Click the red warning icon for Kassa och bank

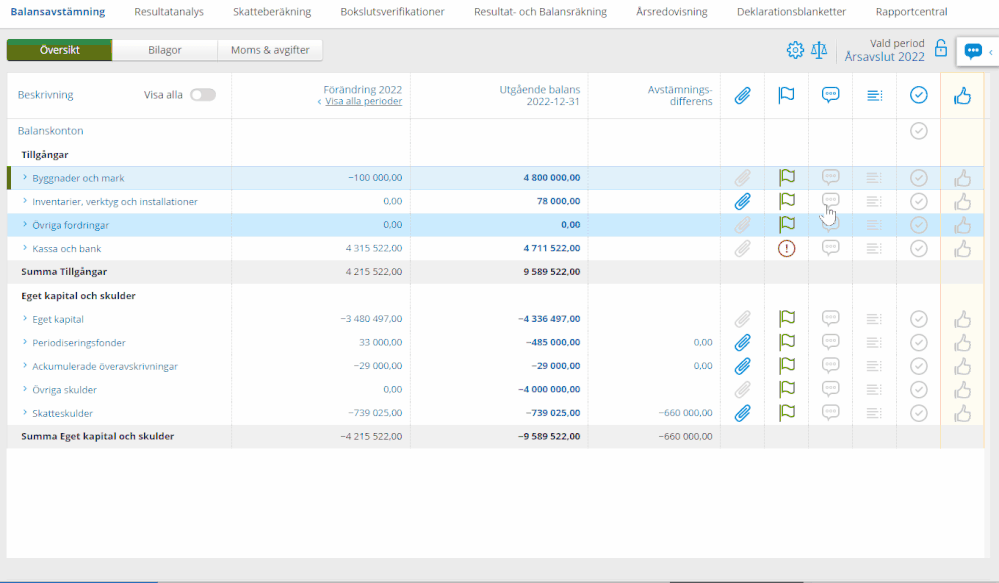786,248
